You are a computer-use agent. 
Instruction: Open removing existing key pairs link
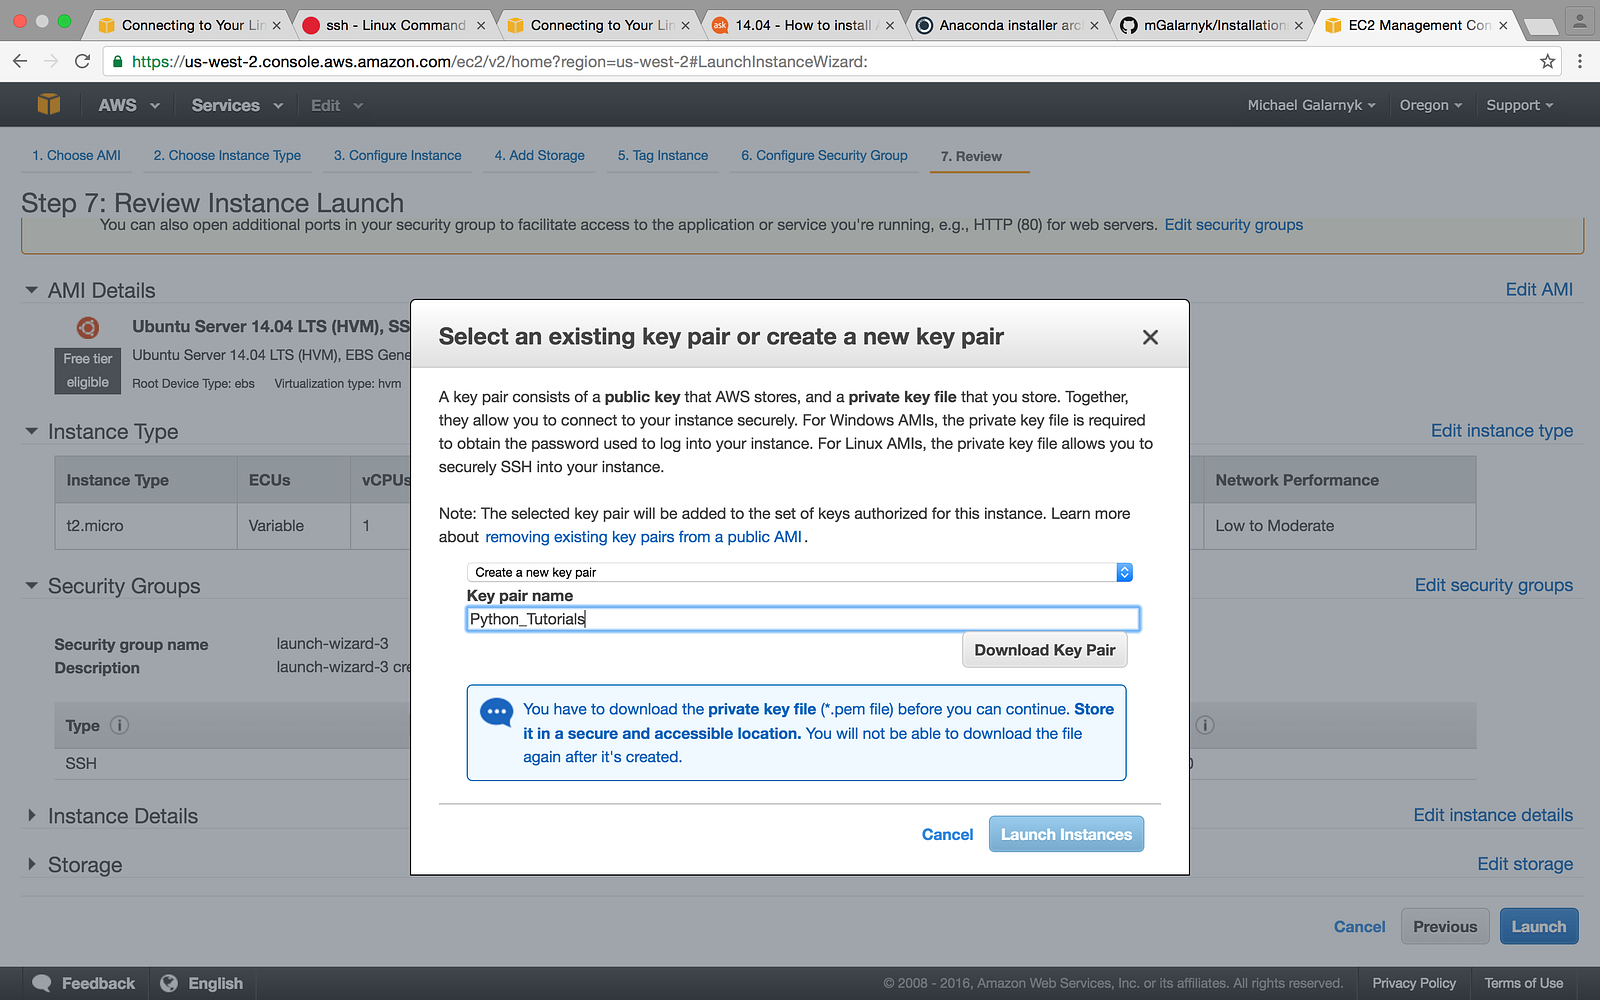pyautogui.click(x=643, y=537)
